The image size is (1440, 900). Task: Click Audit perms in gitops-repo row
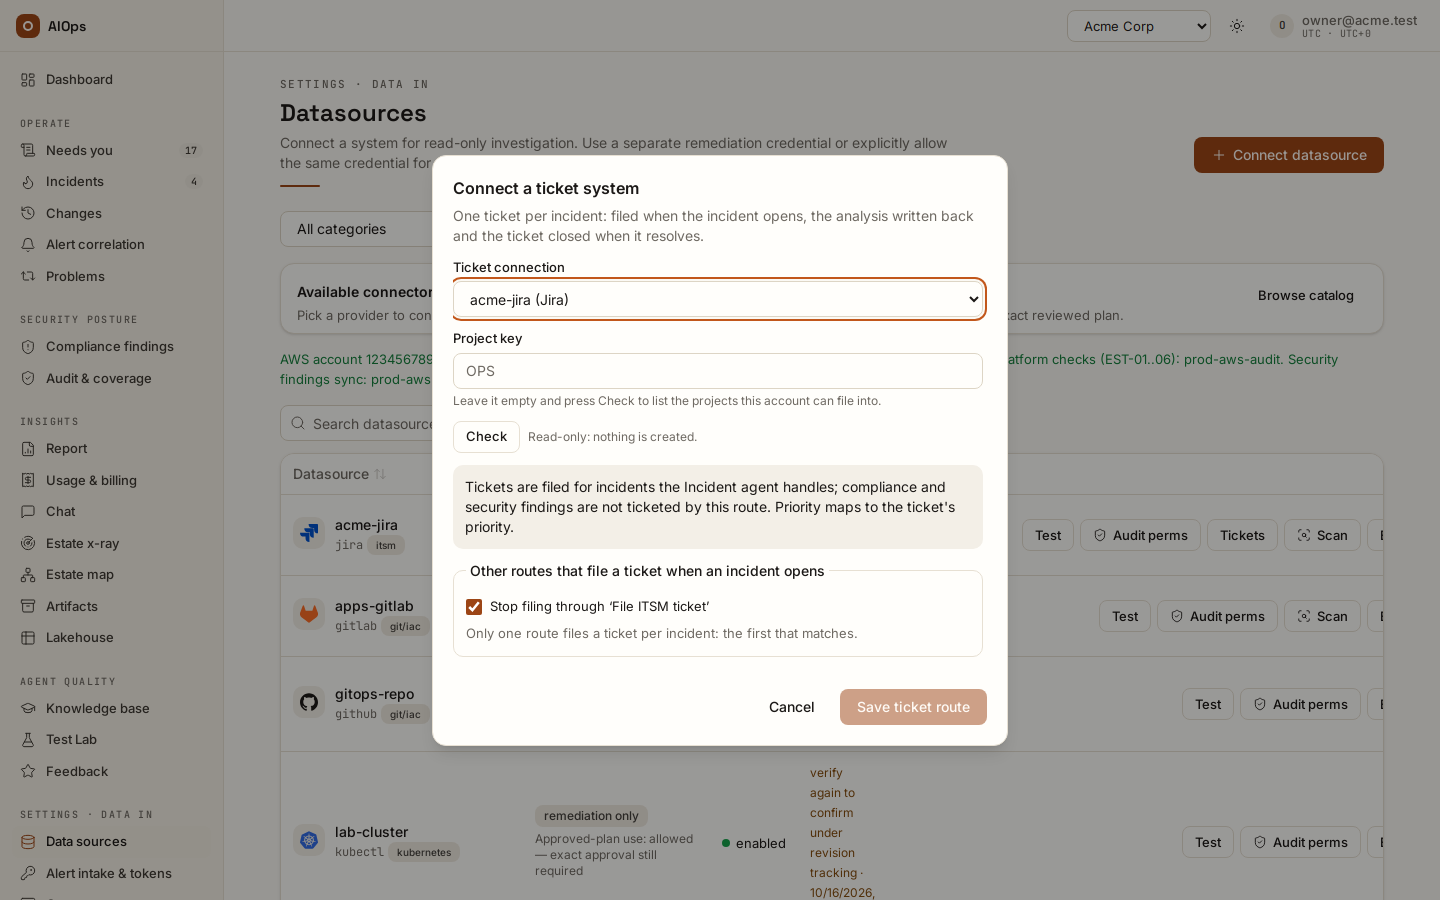click(1300, 704)
